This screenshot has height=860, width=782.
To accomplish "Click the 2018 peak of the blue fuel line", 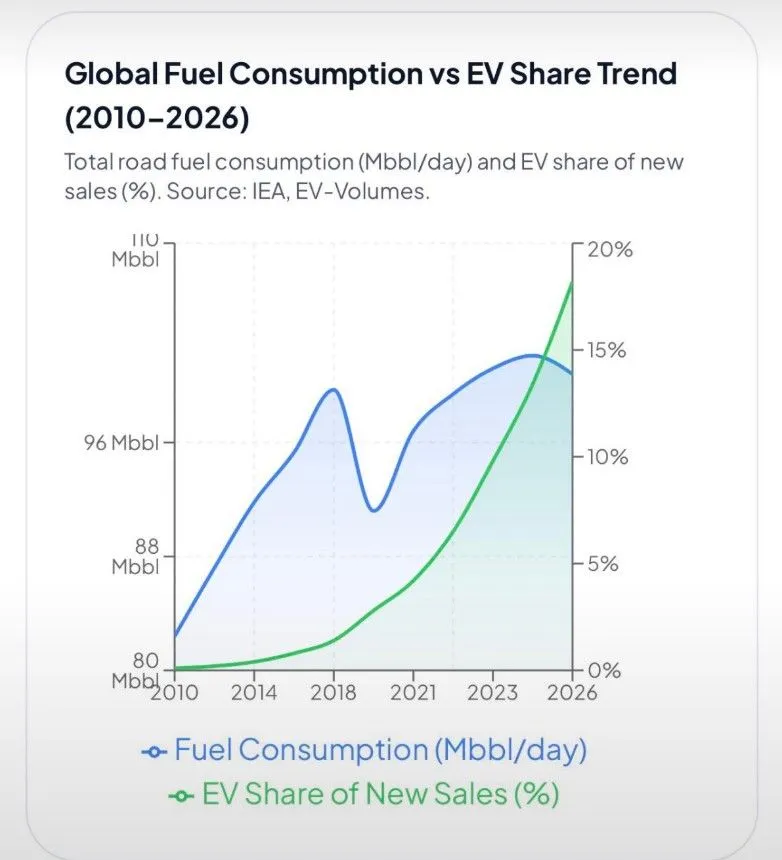I will (x=333, y=389).
